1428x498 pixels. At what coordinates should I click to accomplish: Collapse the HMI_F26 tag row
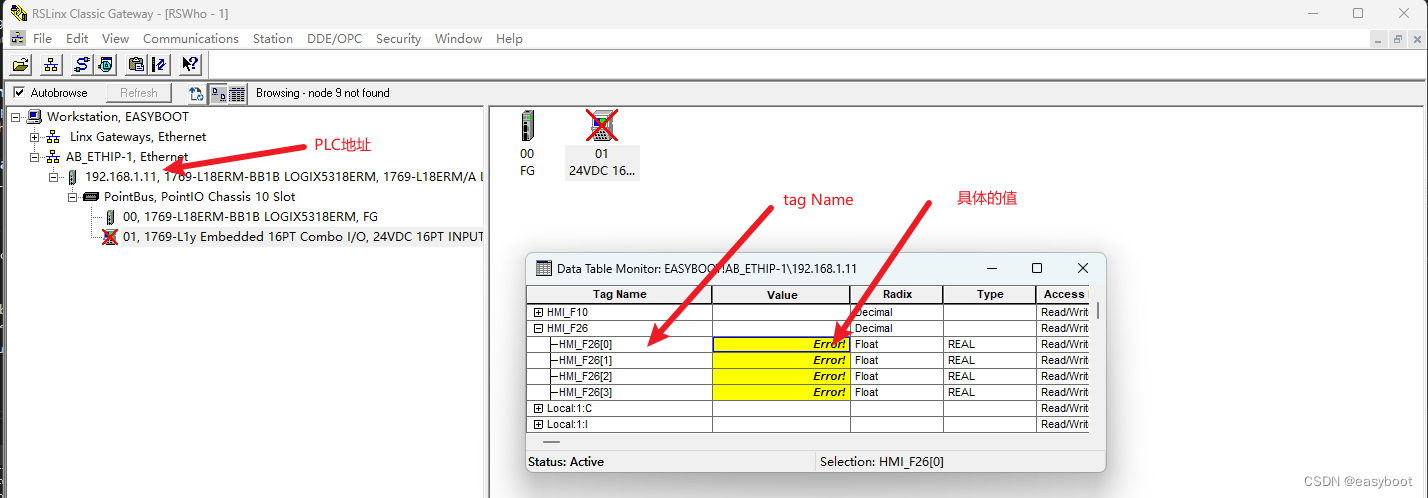538,328
